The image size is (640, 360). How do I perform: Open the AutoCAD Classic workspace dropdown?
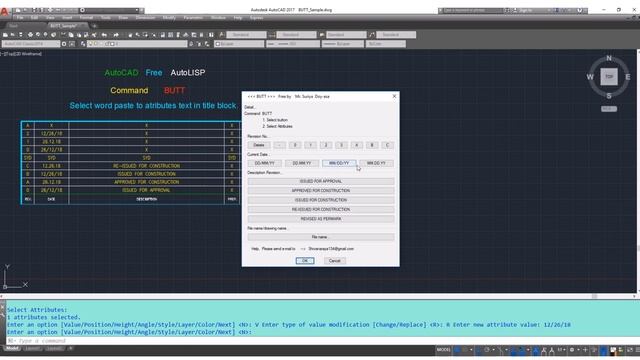31,44
